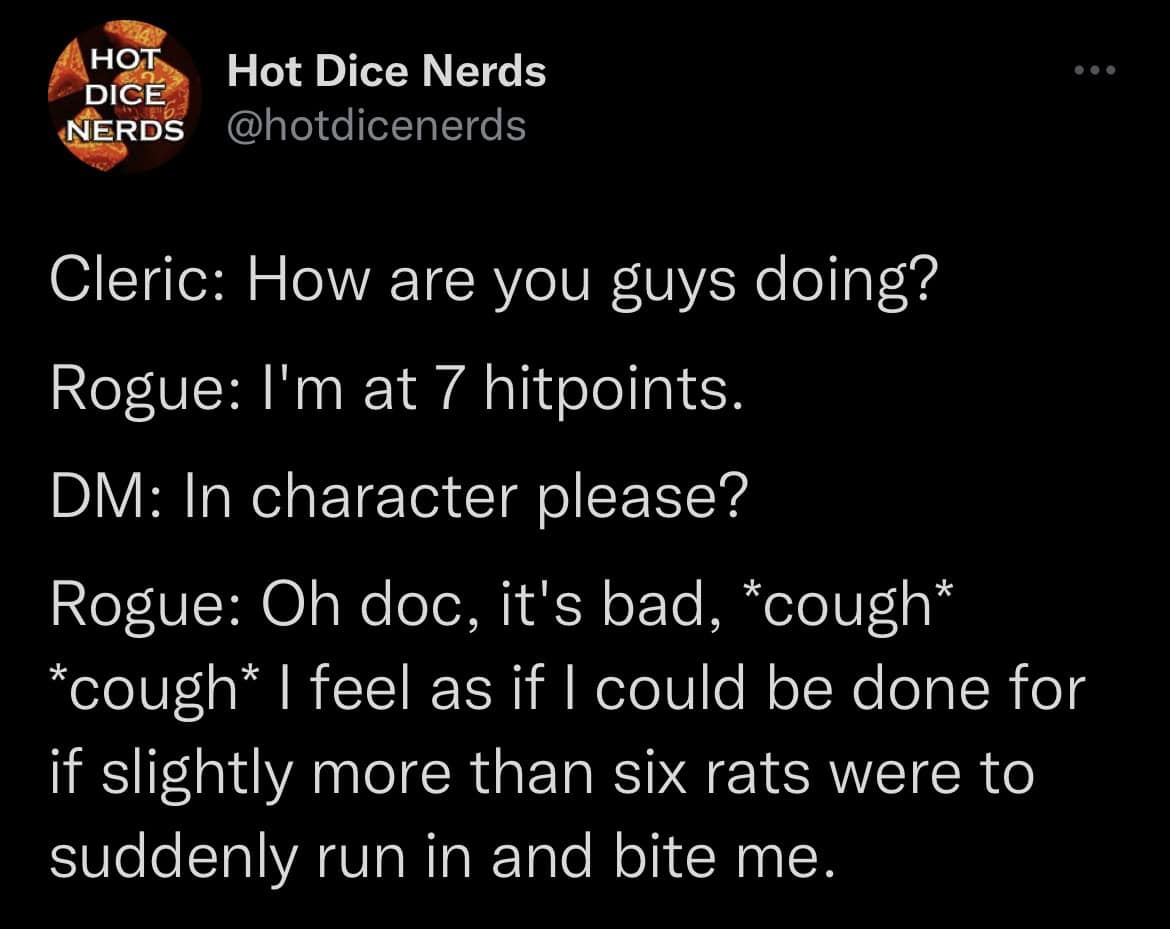
Task: Tap the paragraph about six rats
Action: pos(540,770)
